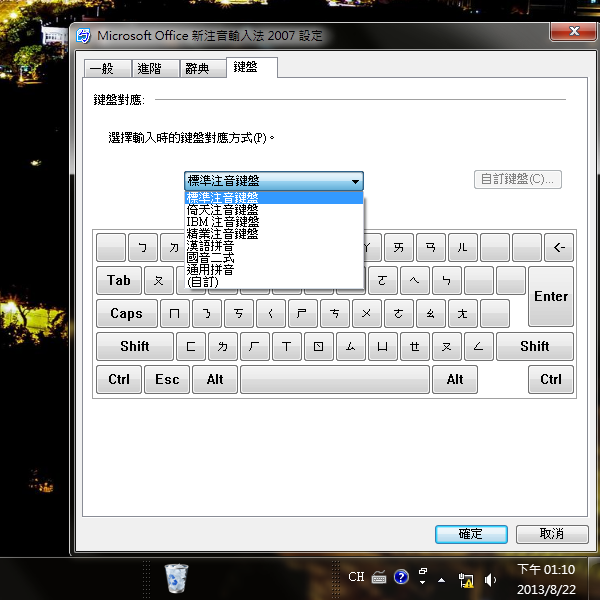Click the ㄈ key on the keyboard preview
Image resolution: width=600 pixels, height=600 pixels.
click(191, 346)
